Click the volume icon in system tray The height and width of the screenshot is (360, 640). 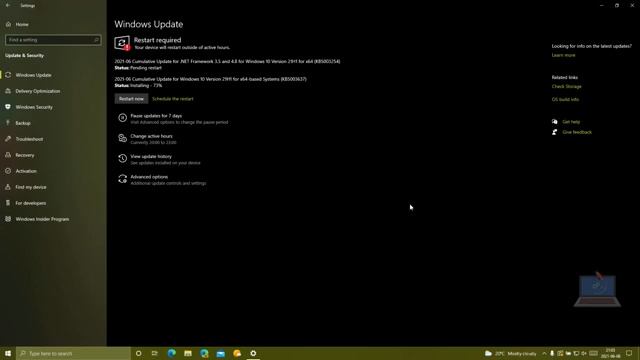[x=584, y=353]
